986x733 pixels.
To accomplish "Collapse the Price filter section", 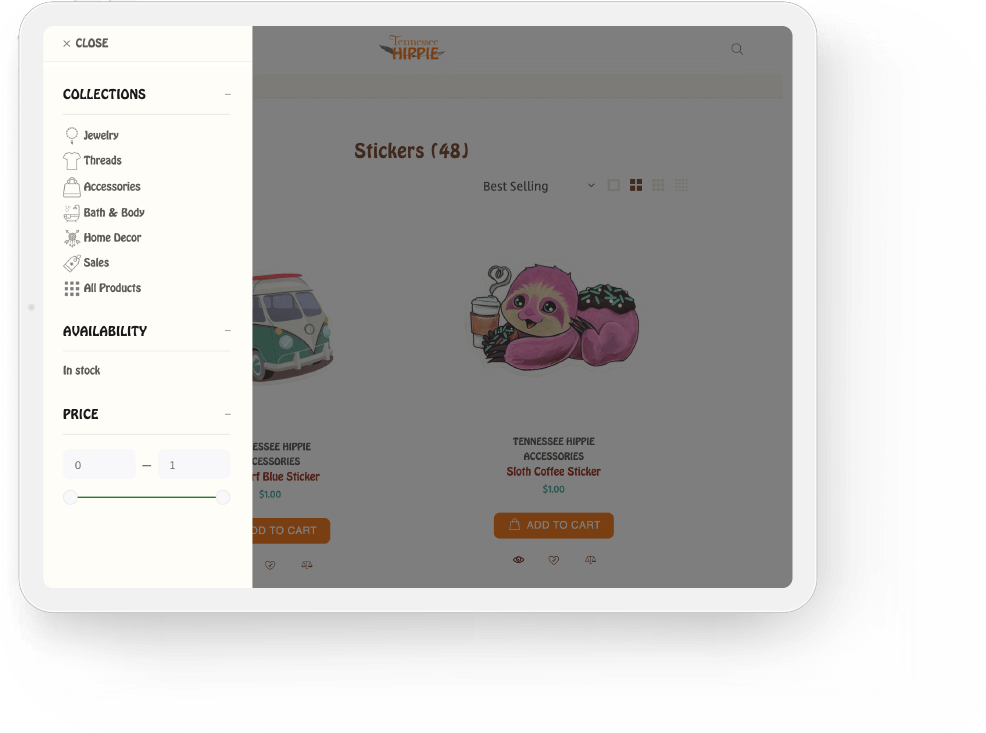I will (x=228, y=414).
